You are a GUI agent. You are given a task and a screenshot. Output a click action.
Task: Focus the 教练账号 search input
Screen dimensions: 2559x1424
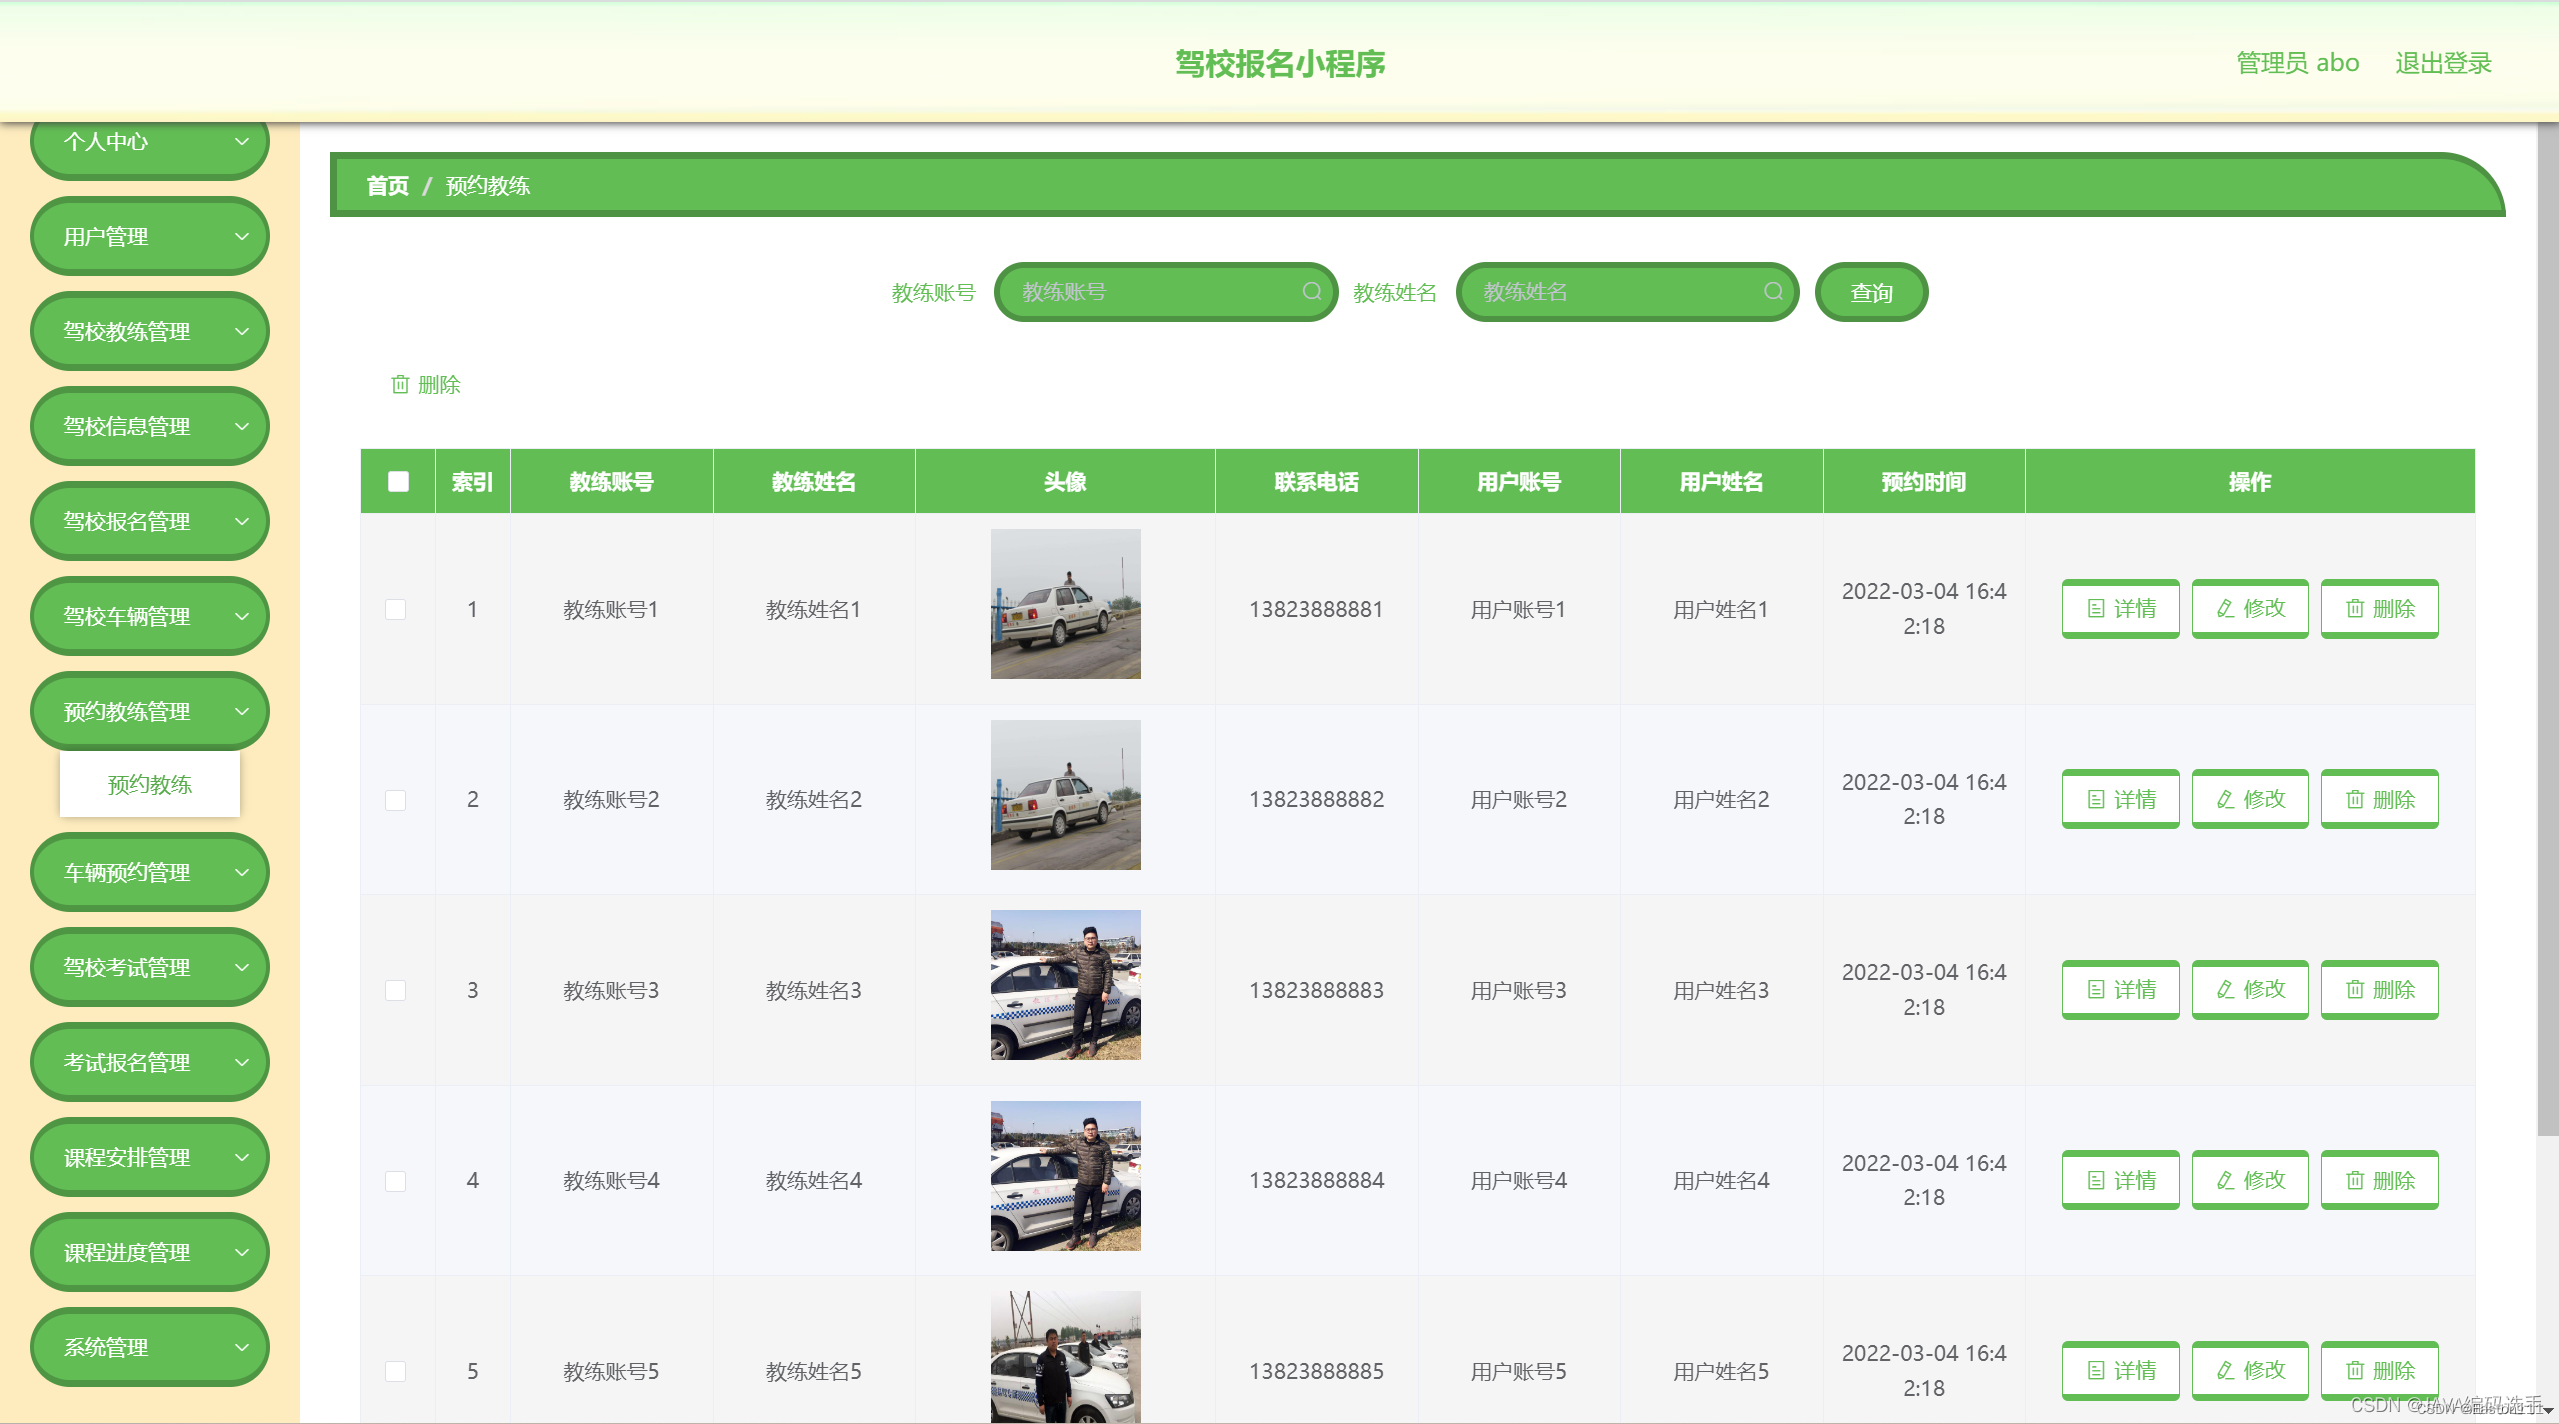pyautogui.click(x=1165, y=292)
